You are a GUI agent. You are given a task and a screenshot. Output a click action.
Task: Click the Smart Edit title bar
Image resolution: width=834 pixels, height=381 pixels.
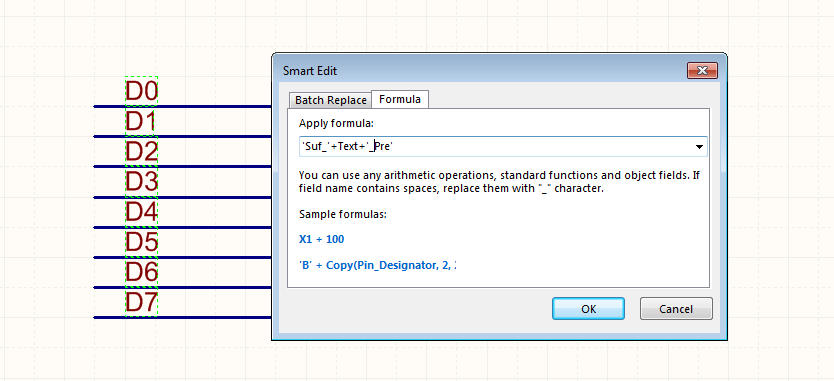(479, 71)
